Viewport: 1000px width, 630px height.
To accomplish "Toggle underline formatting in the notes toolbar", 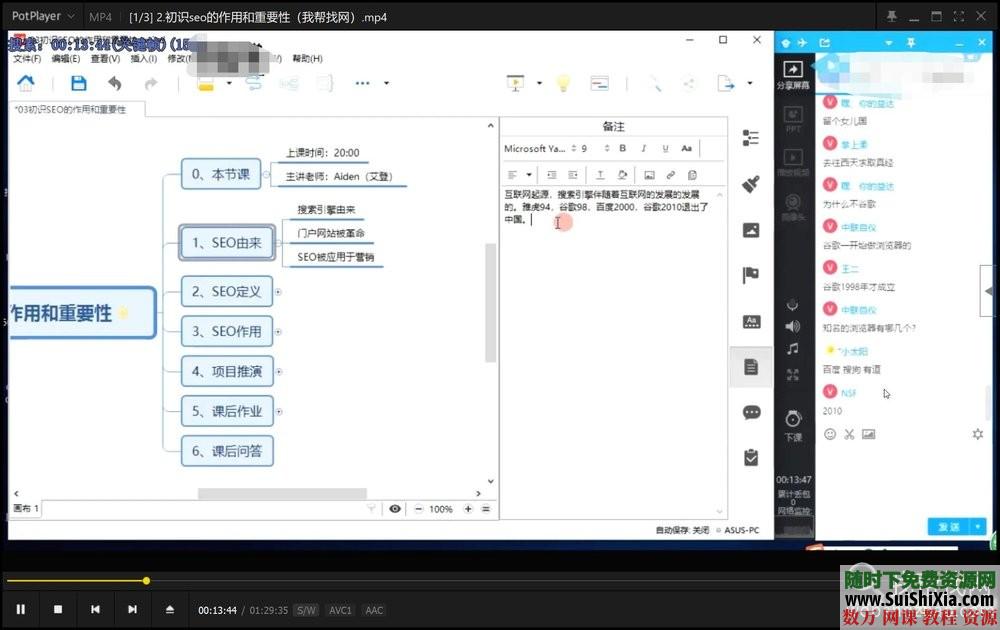I will tap(665, 148).
